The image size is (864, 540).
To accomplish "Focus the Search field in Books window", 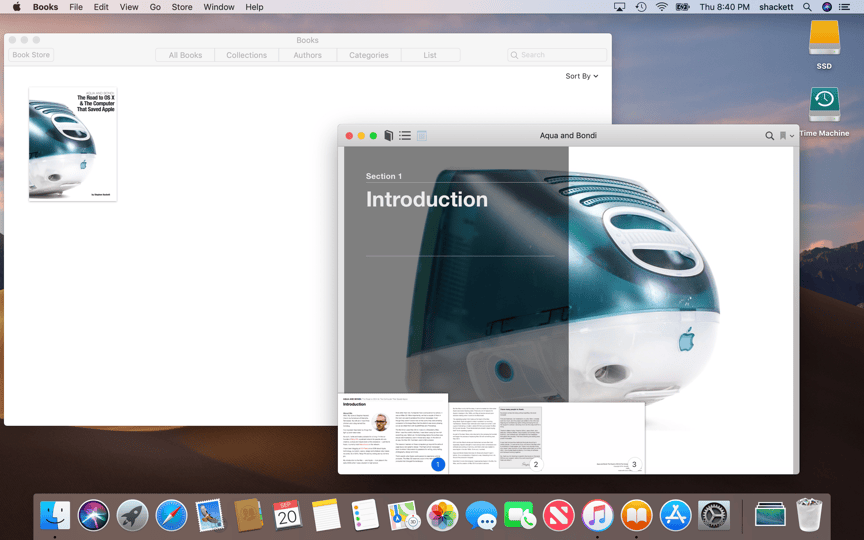I will (557, 55).
